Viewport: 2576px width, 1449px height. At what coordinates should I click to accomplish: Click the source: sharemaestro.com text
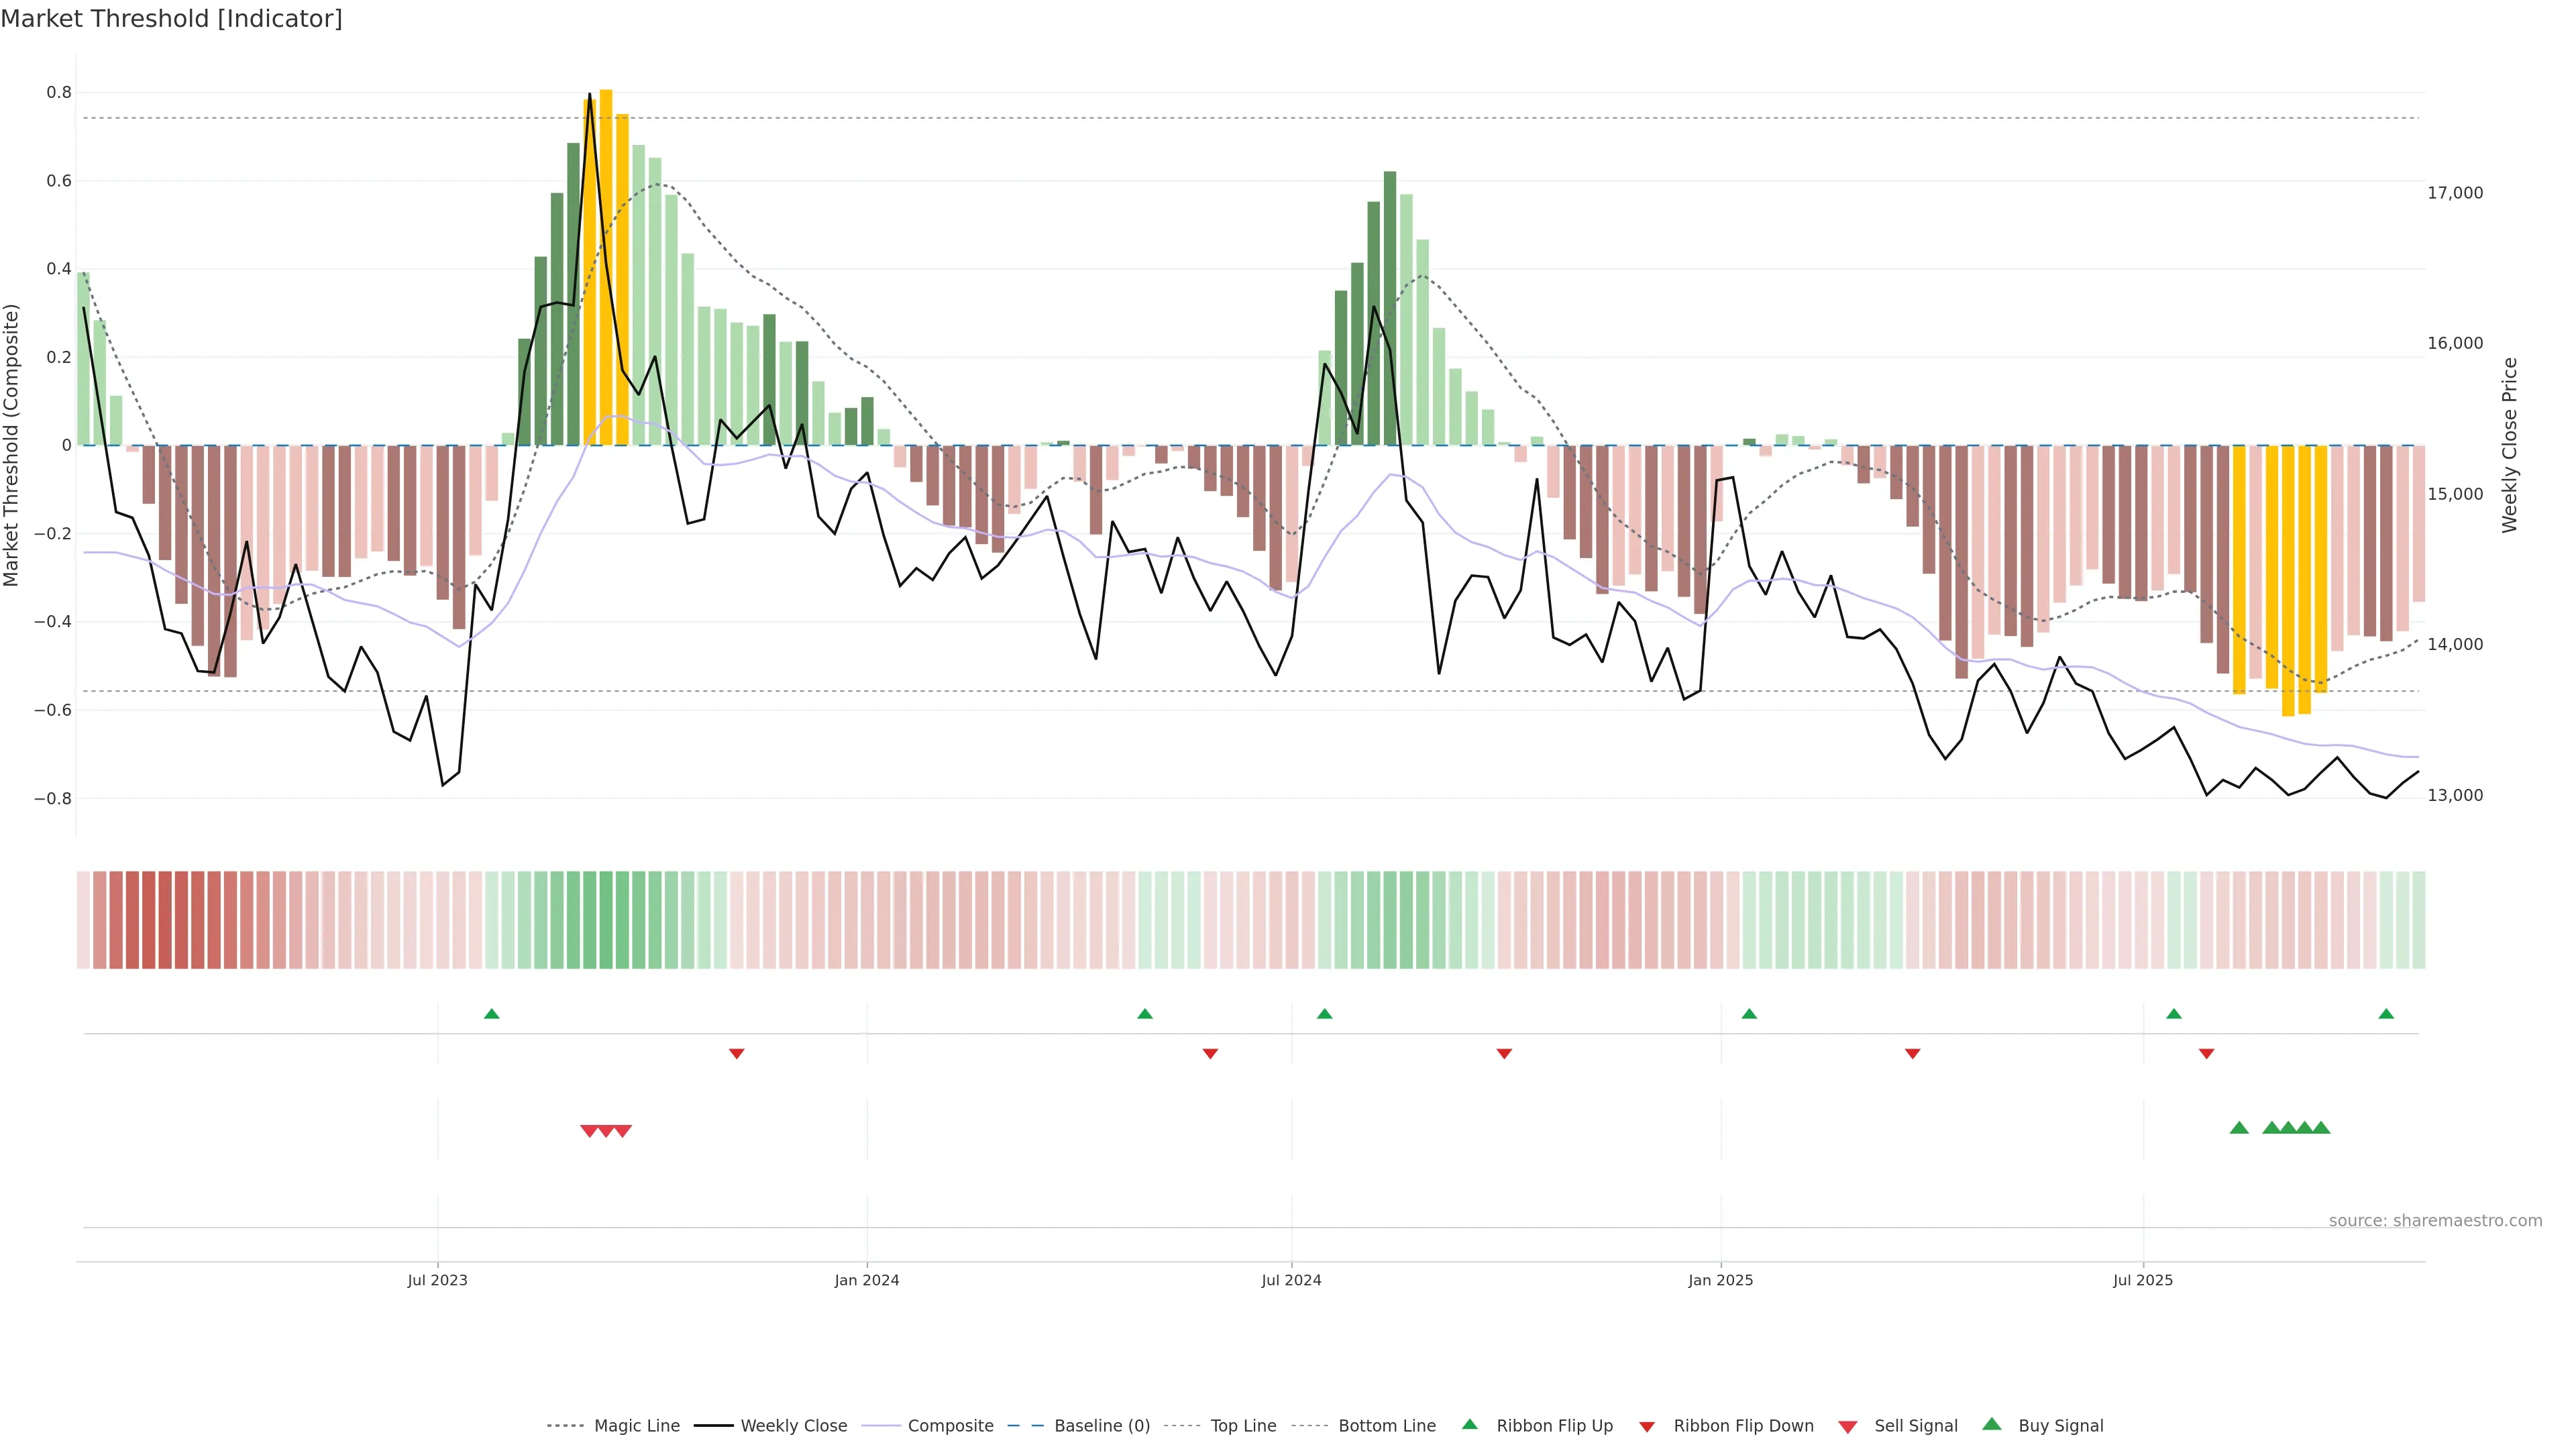tap(2435, 1221)
